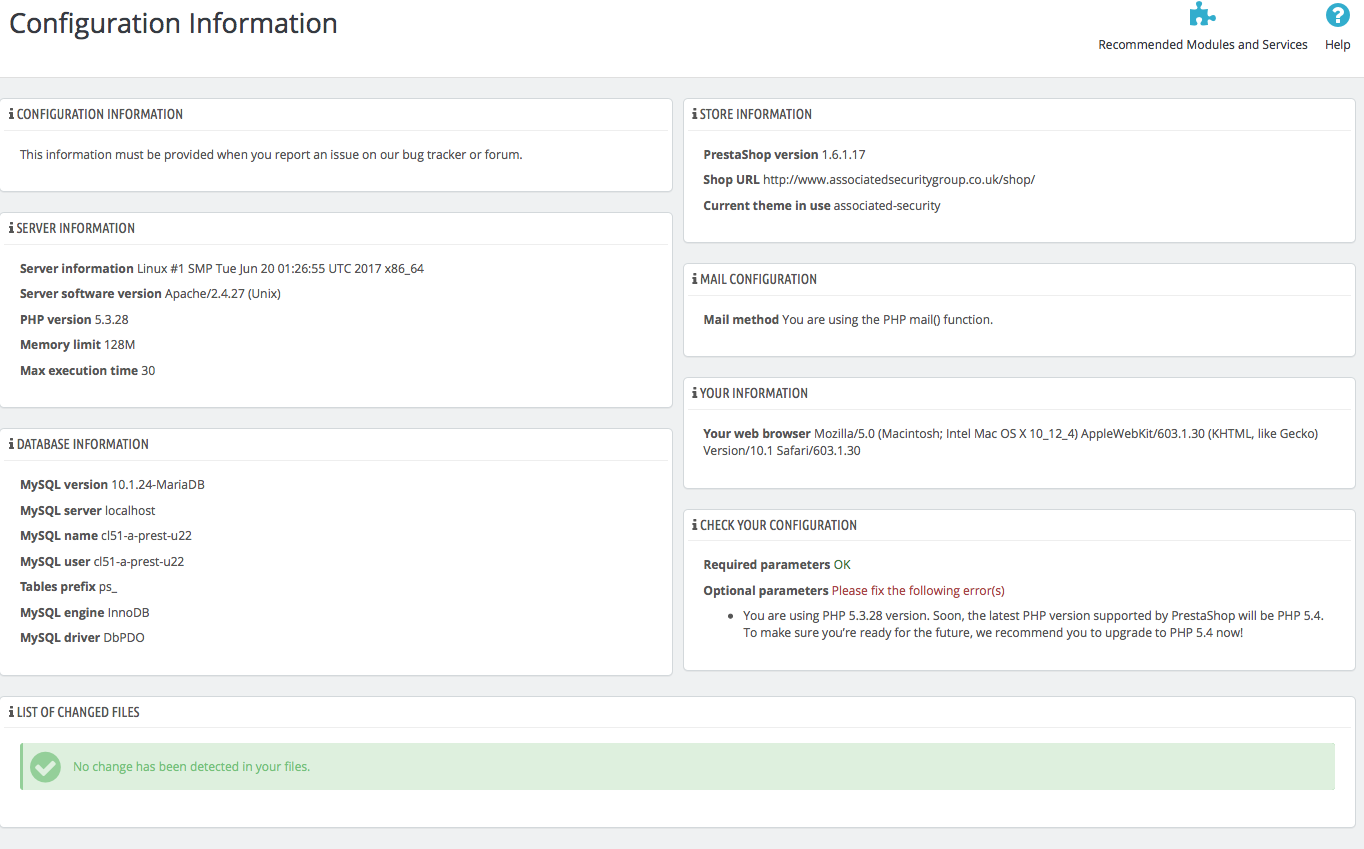Open the Help question mark icon
Image resolution: width=1364 pixels, height=849 pixels.
[1337, 15]
